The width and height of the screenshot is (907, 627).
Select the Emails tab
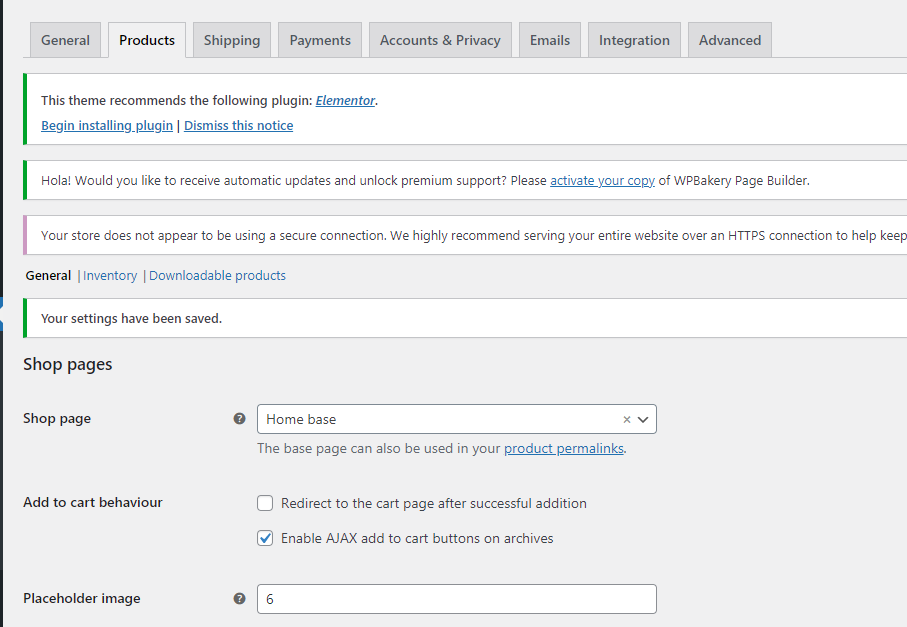(550, 41)
